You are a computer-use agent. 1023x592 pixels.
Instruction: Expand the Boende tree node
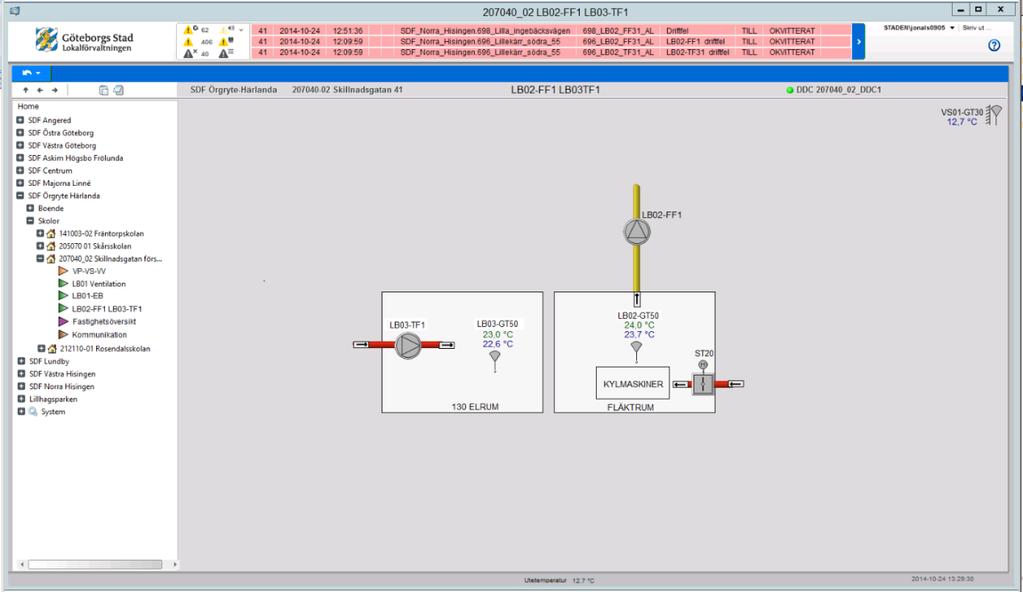click(30, 208)
